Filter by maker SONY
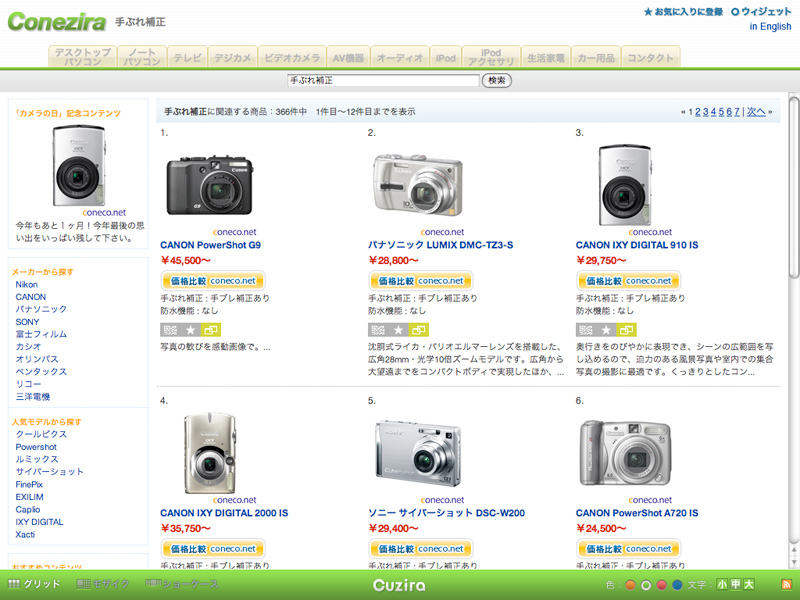800x600 pixels. [x=27, y=322]
